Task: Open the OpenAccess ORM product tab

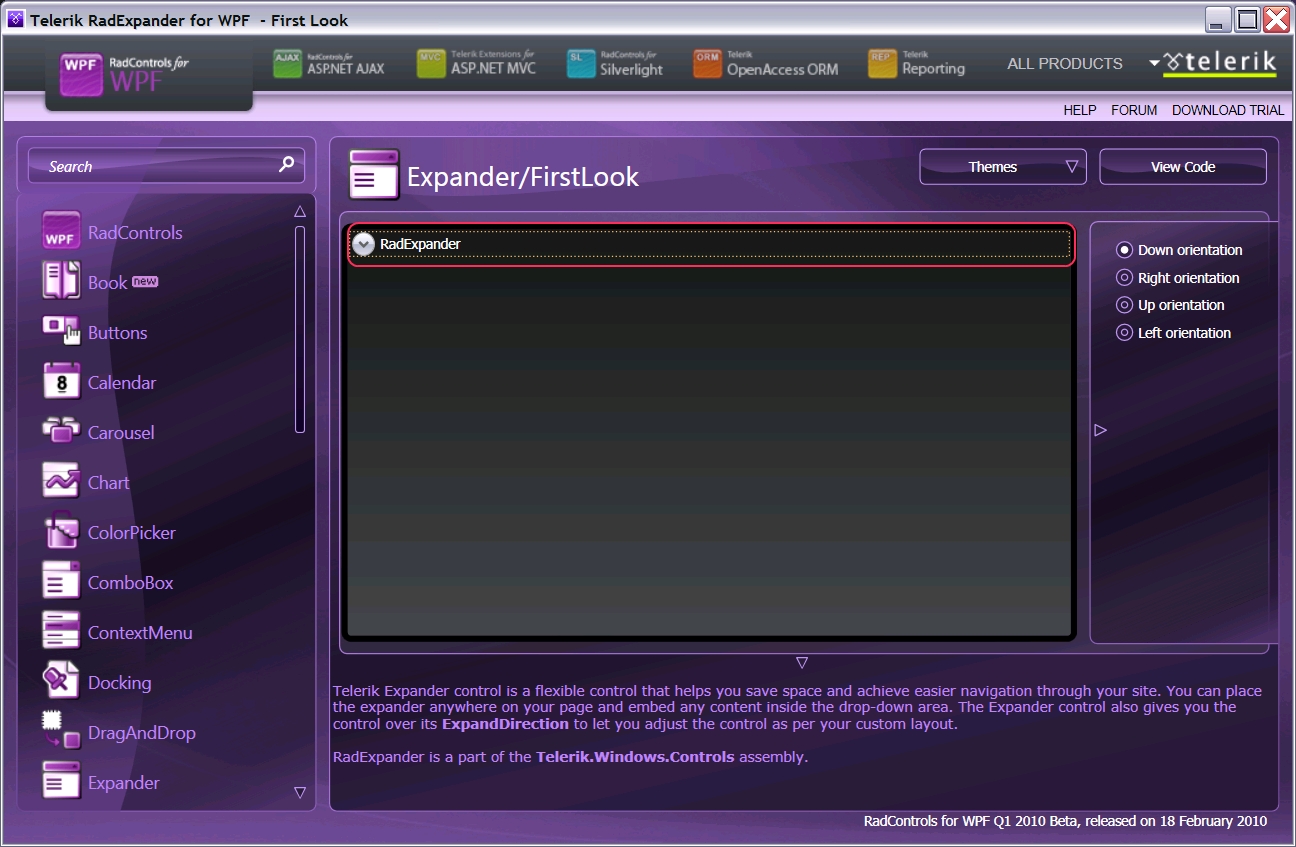Action: point(766,63)
